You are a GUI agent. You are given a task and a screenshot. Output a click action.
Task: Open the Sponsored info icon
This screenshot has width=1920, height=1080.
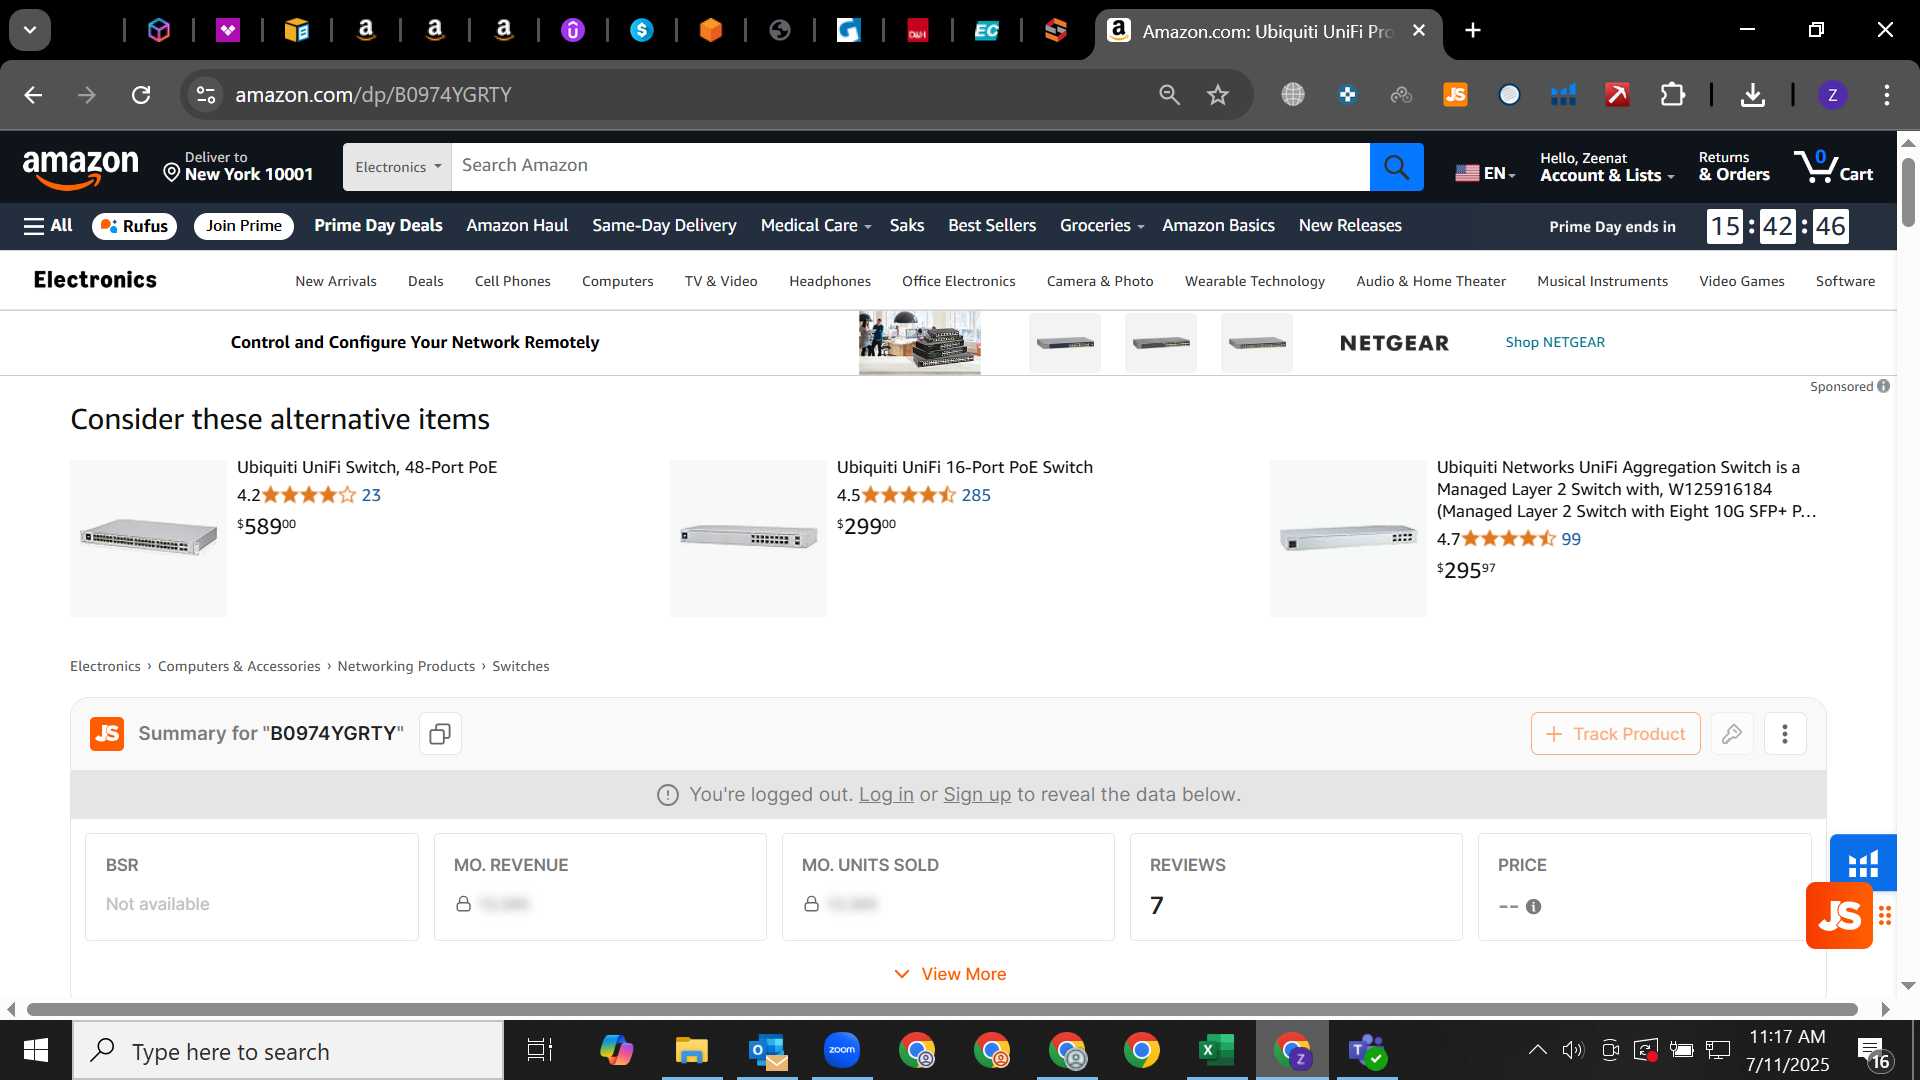[1884, 387]
